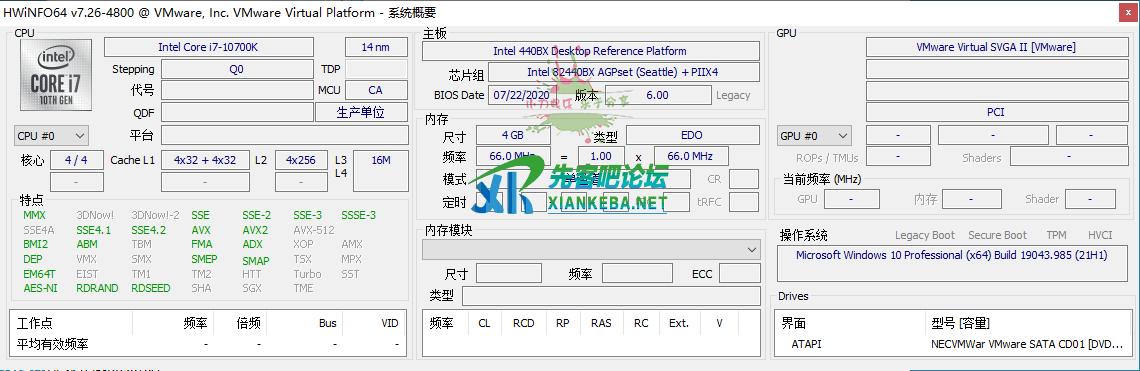This screenshot has height=371, width=1140.
Task: Click the 生产单位 button
Action: click(361, 112)
